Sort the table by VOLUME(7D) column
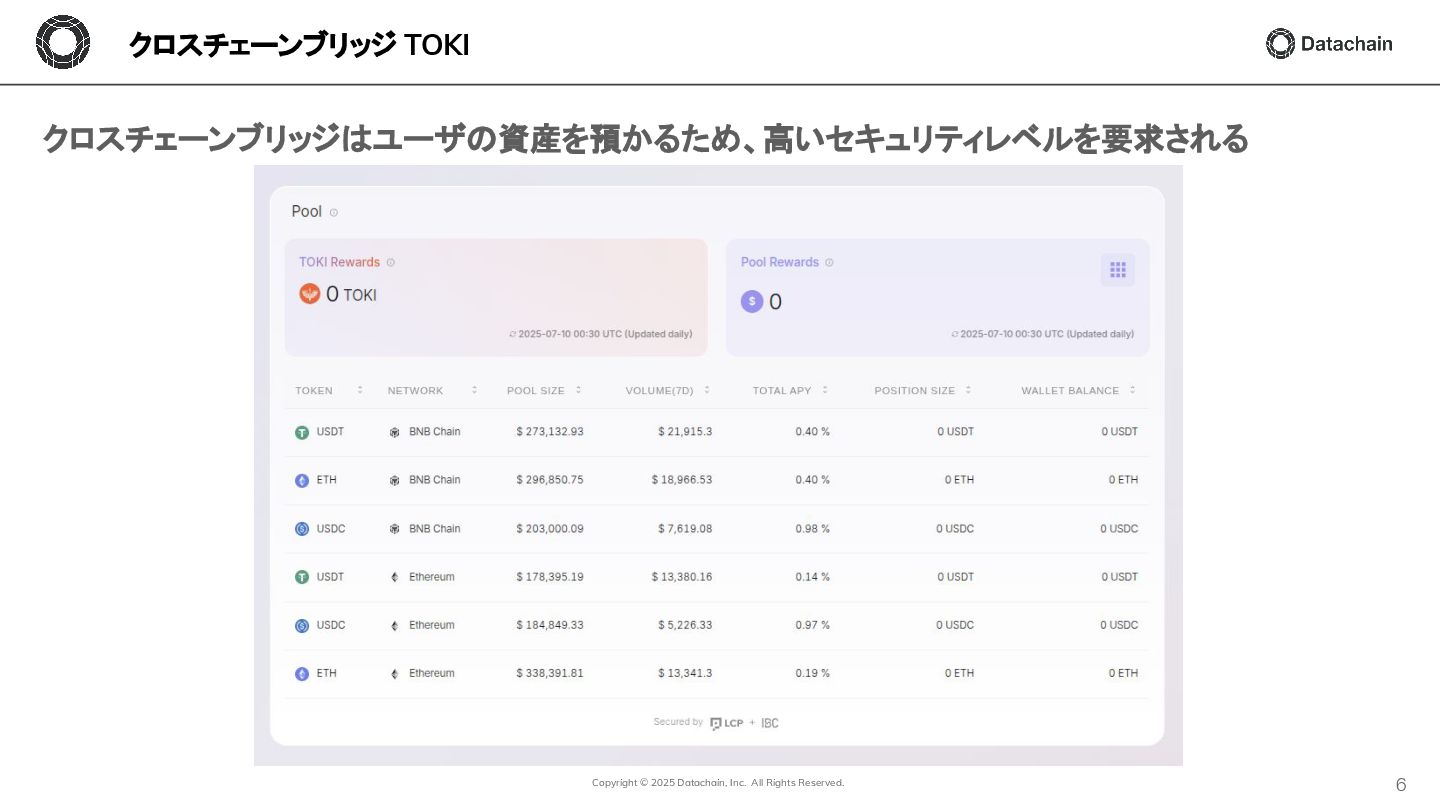The height and width of the screenshot is (810, 1440). click(707, 390)
